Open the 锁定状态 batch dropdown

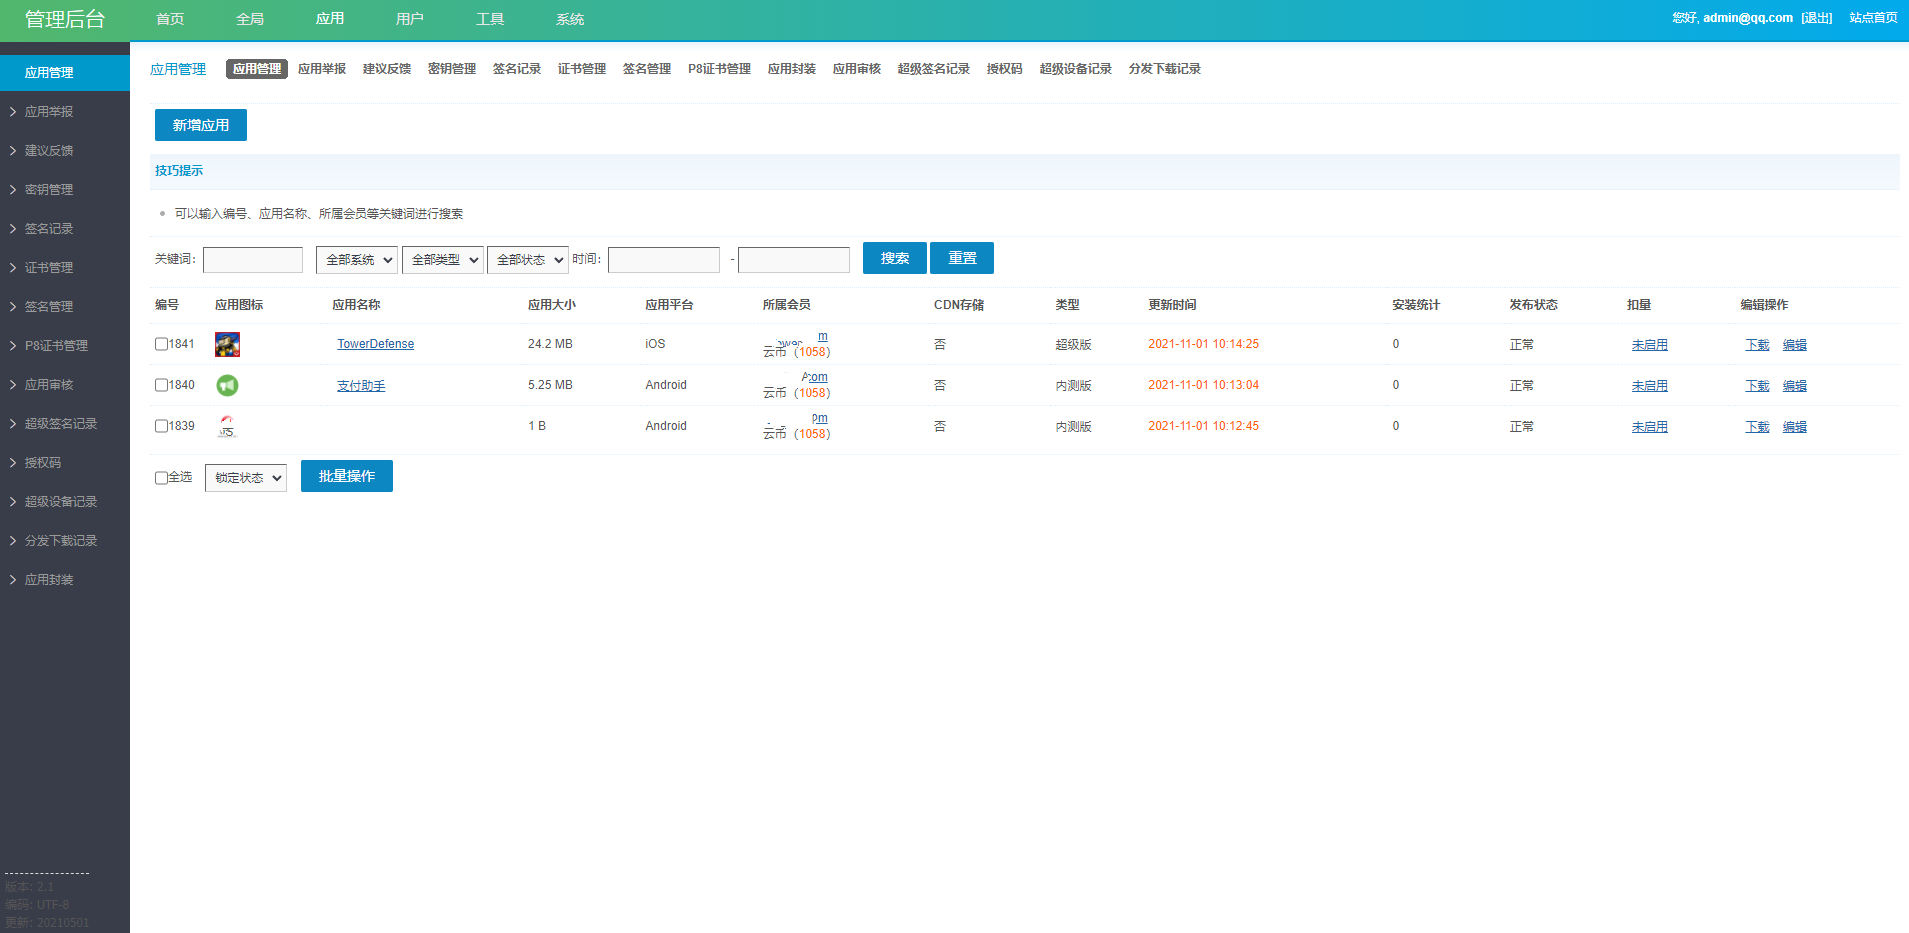tap(246, 478)
